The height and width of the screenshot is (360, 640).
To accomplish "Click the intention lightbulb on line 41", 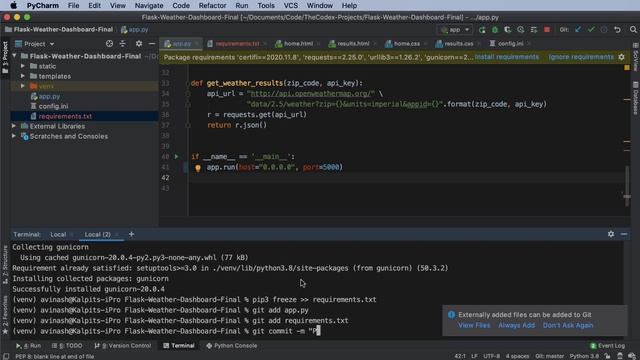I will [198, 168].
